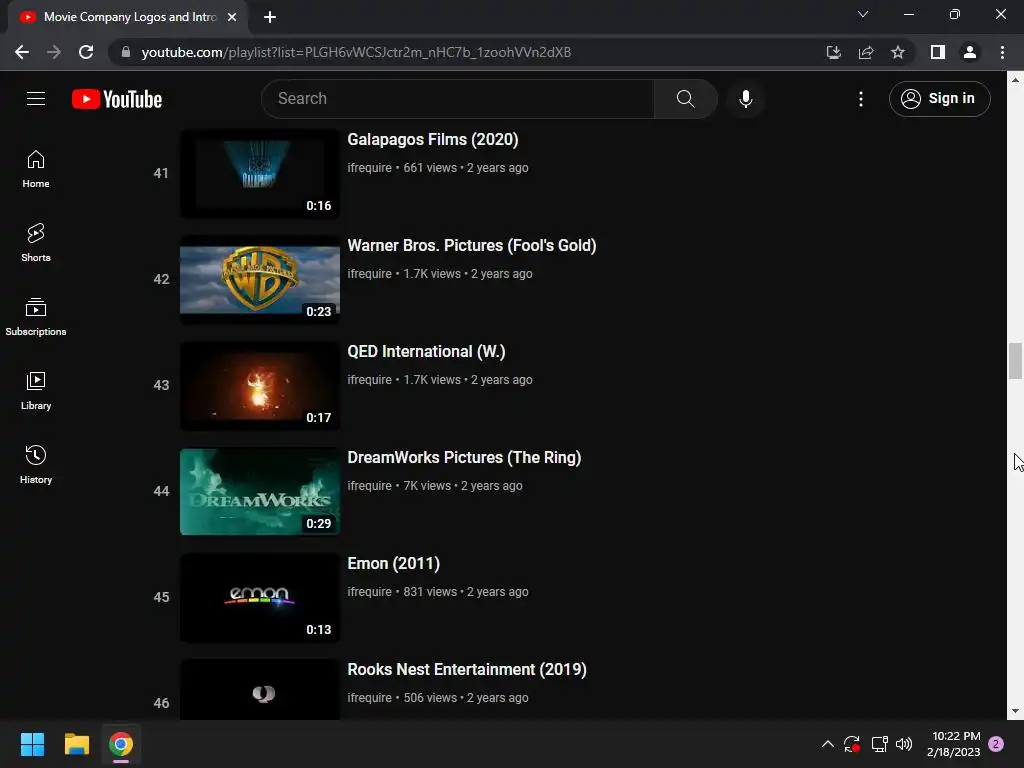This screenshot has height=768, width=1024.
Task: Open Subscriptions in the sidebar
Action: coord(36,317)
